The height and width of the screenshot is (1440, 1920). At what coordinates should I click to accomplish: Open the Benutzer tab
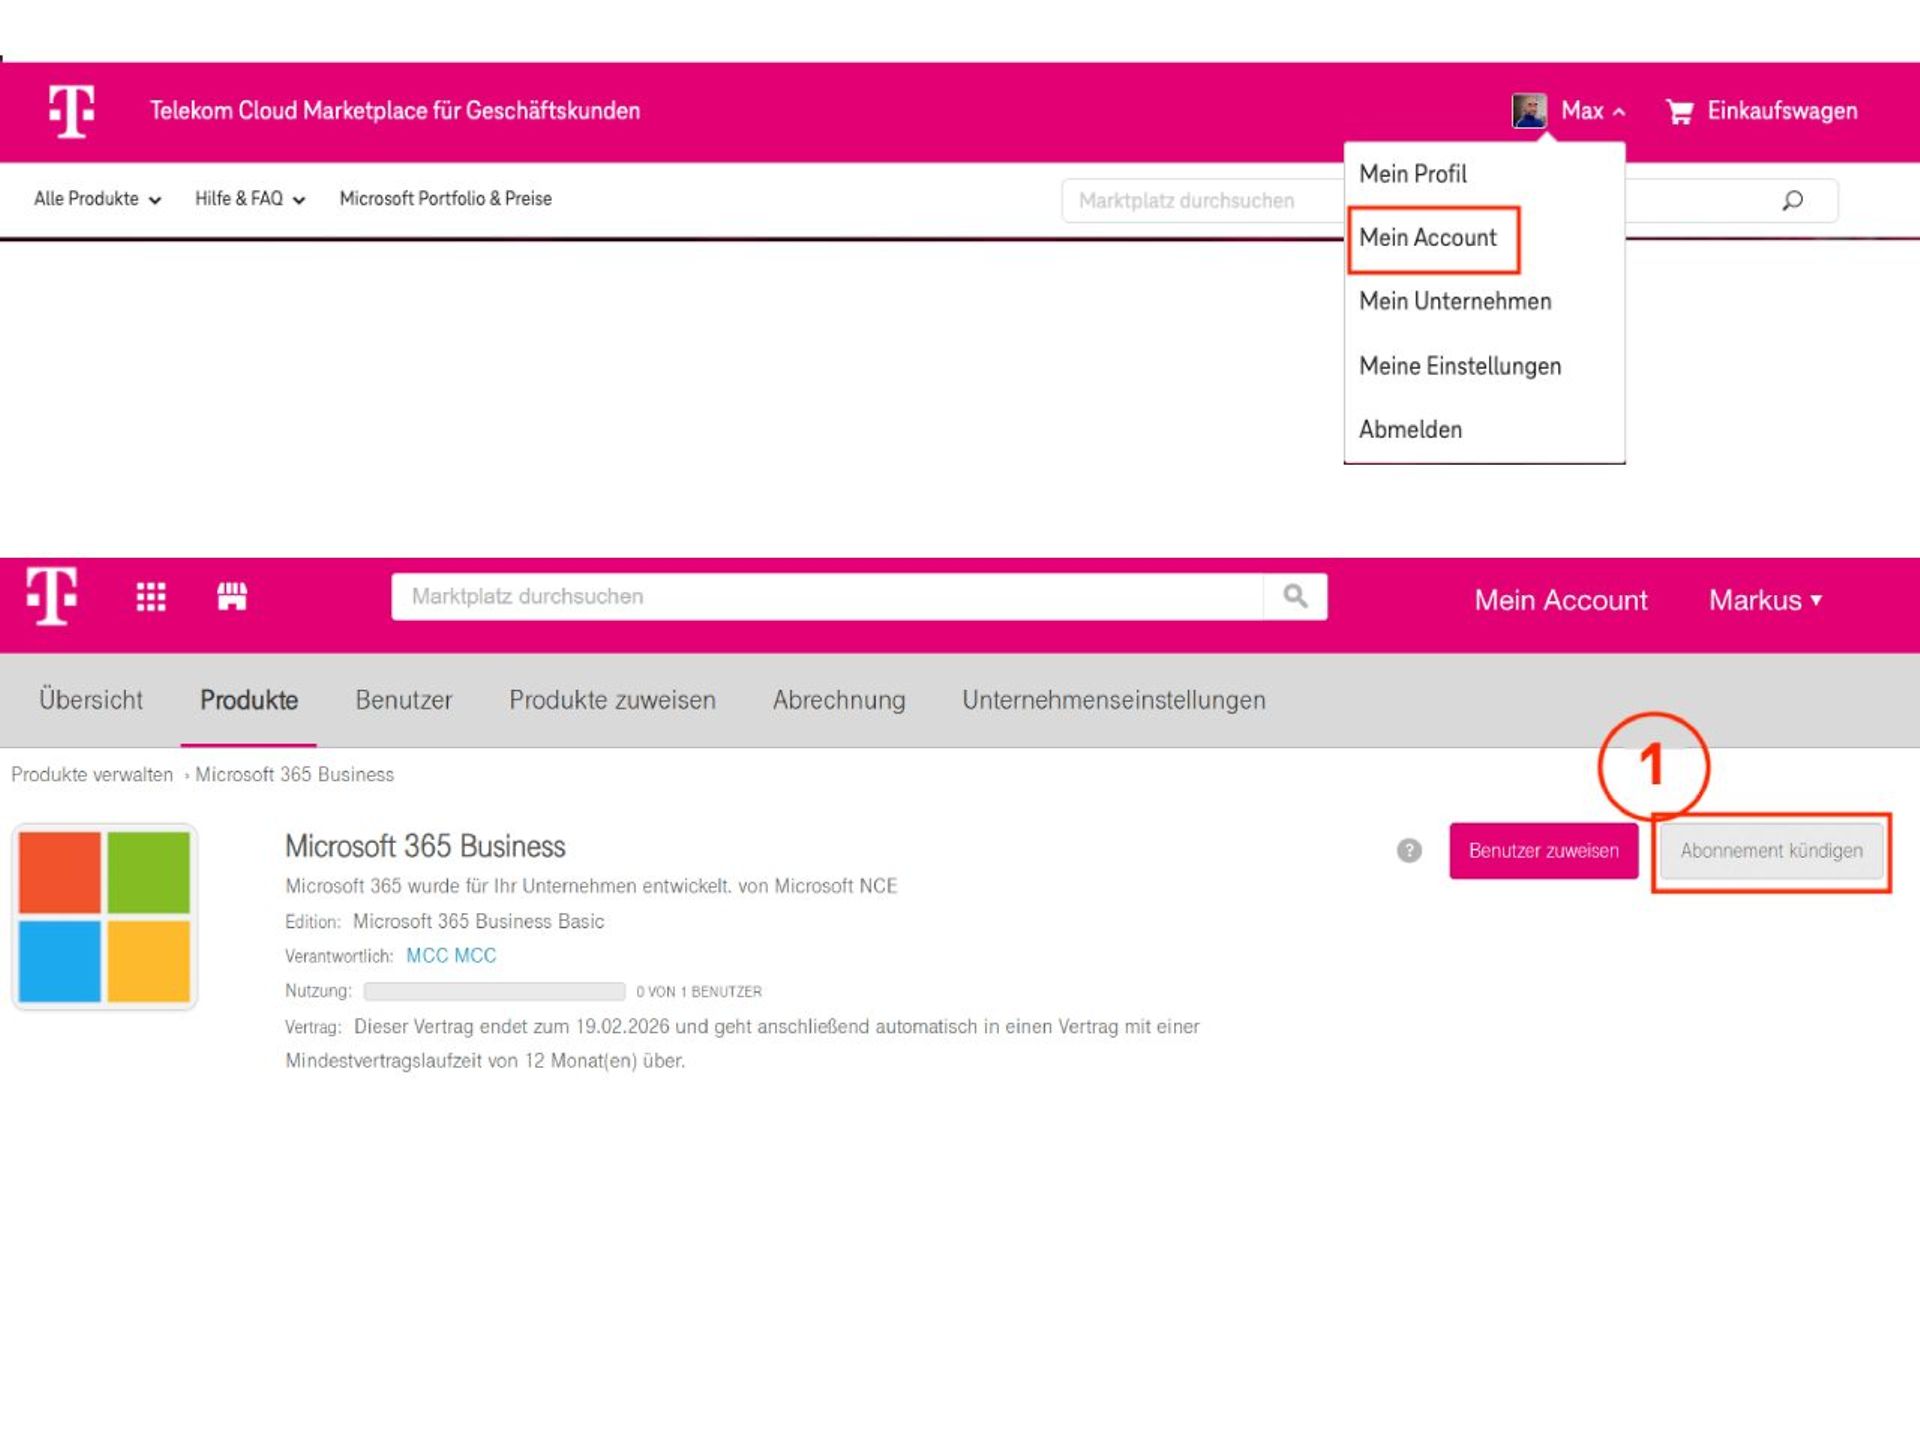tap(404, 700)
